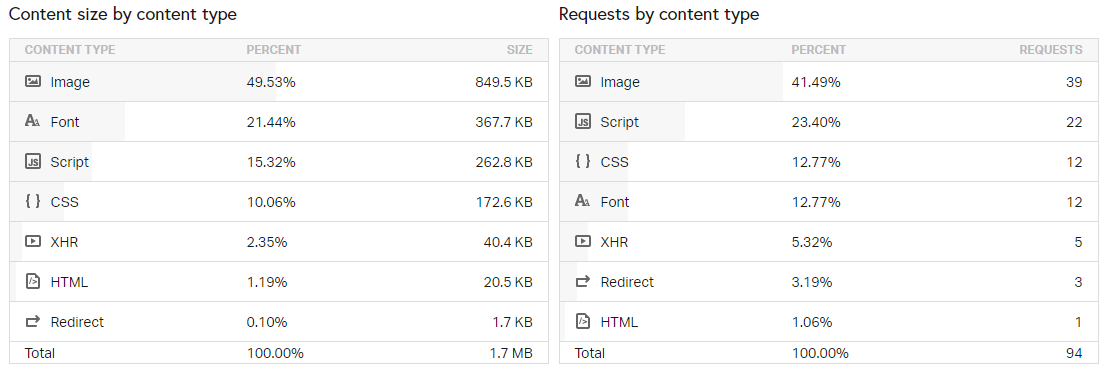The width and height of the screenshot is (1116, 373).
Task: Click the REQUESTS column header
Action: pyautogui.click(x=1051, y=50)
